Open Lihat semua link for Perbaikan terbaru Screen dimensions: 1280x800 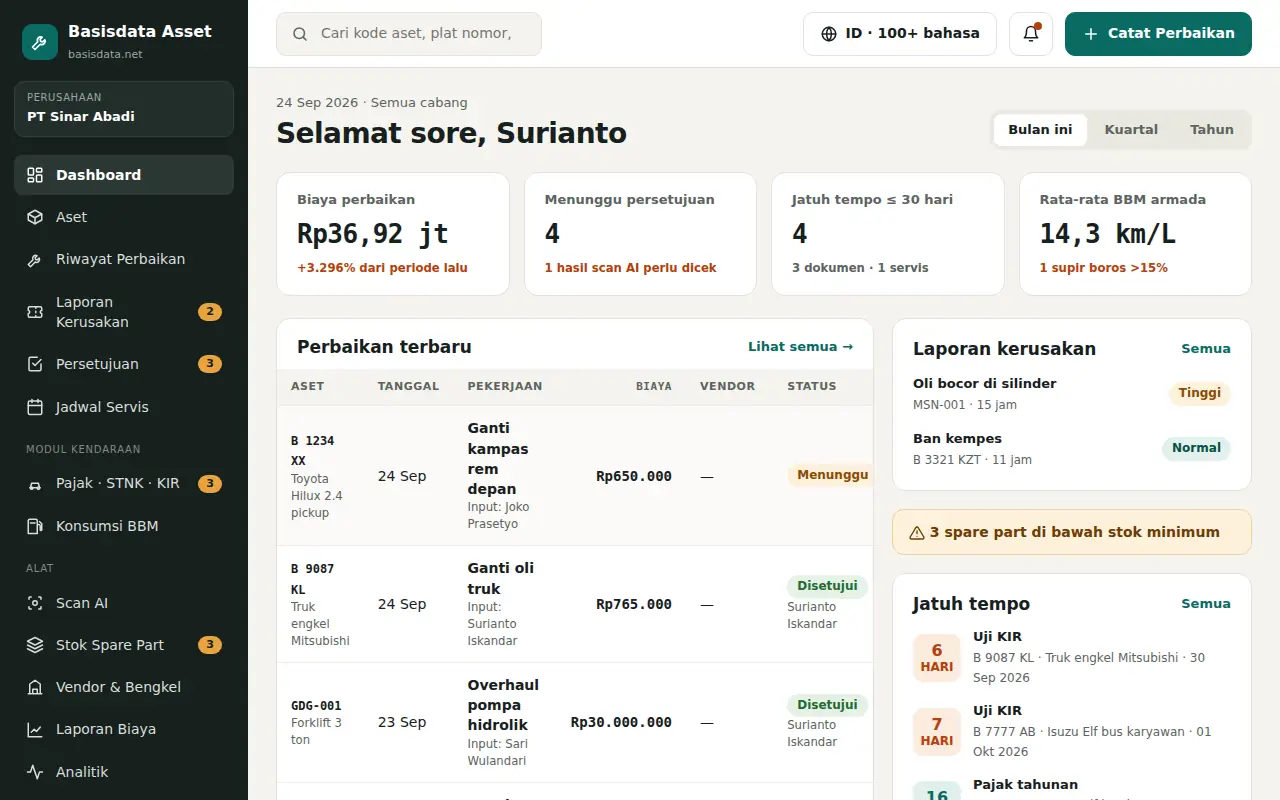click(x=800, y=347)
